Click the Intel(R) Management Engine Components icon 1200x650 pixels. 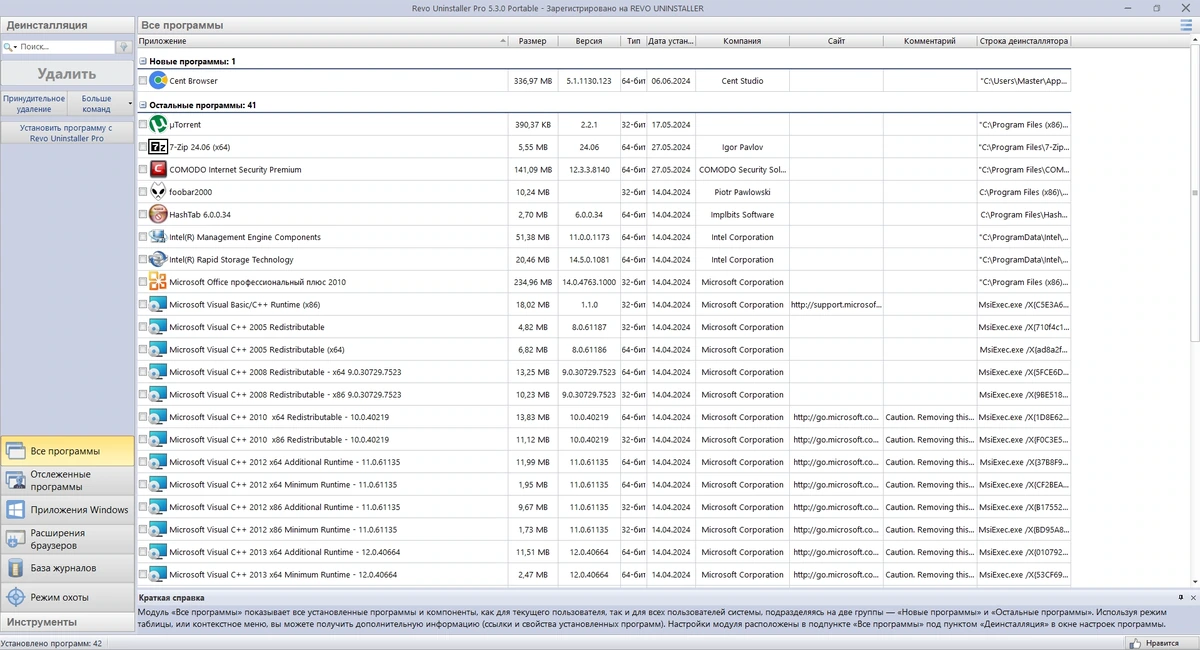[158, 237]
